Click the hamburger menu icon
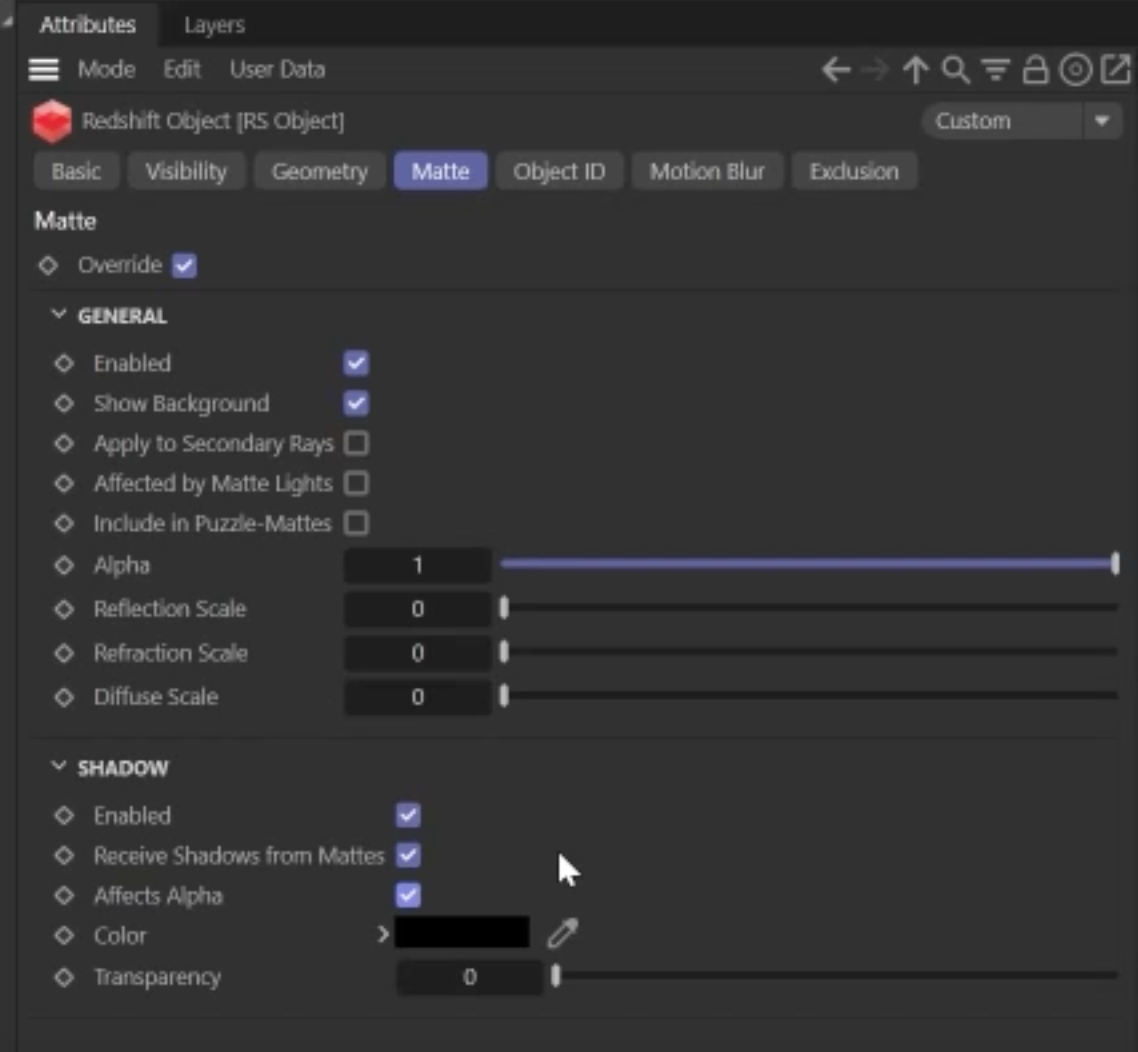1138x1052 pixels. pos(43,70)
